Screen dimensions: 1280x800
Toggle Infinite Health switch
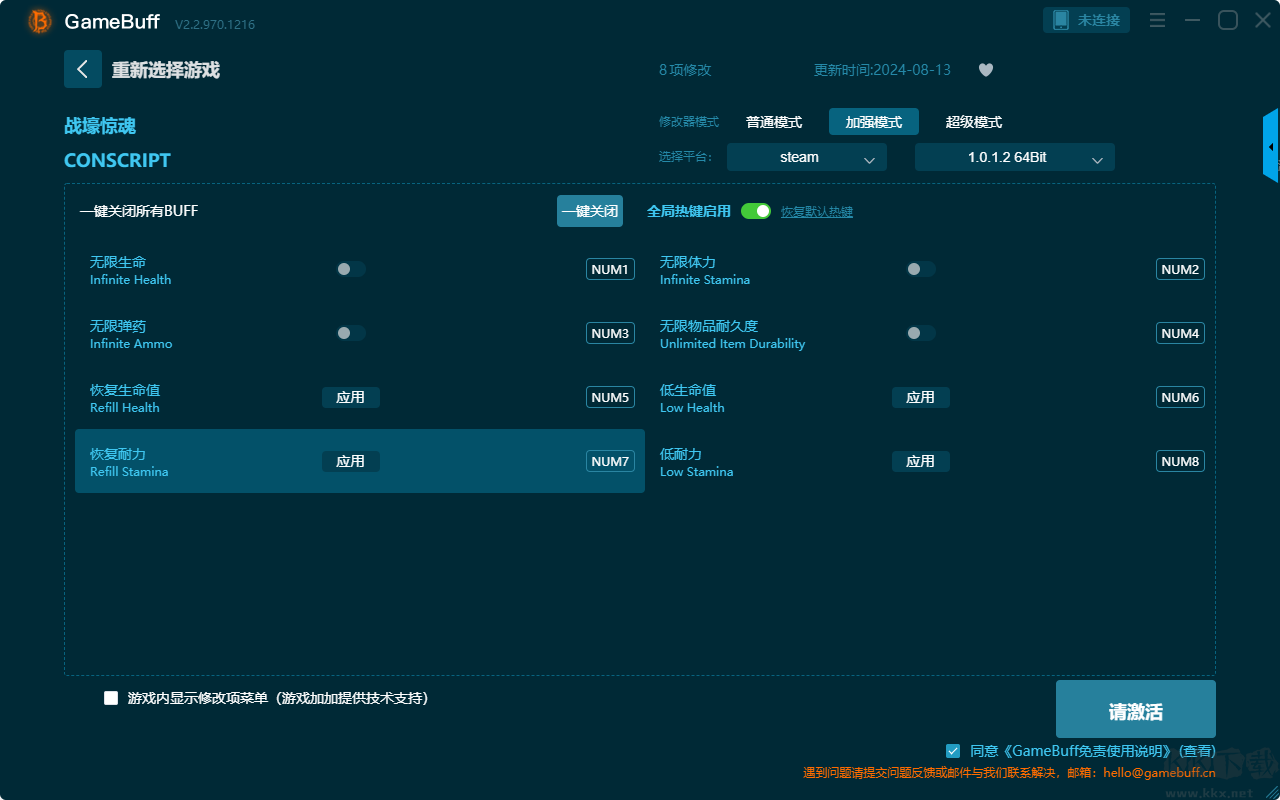pyautogui.click(x=350, y=269)
